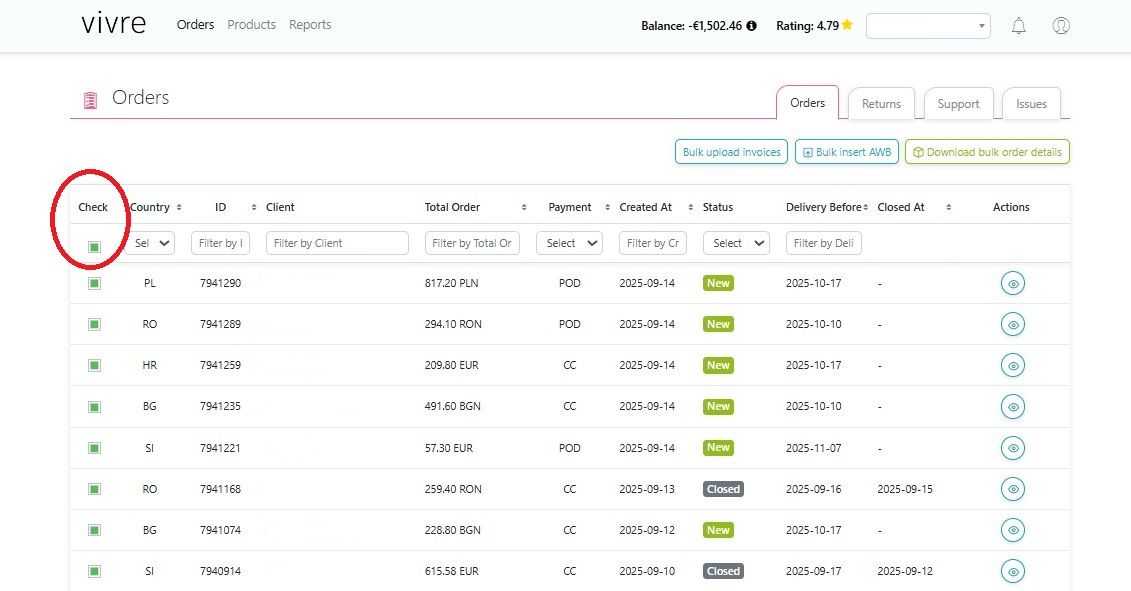Switch to the Returns tab
1131x591 pixels.
click(881, 103)
